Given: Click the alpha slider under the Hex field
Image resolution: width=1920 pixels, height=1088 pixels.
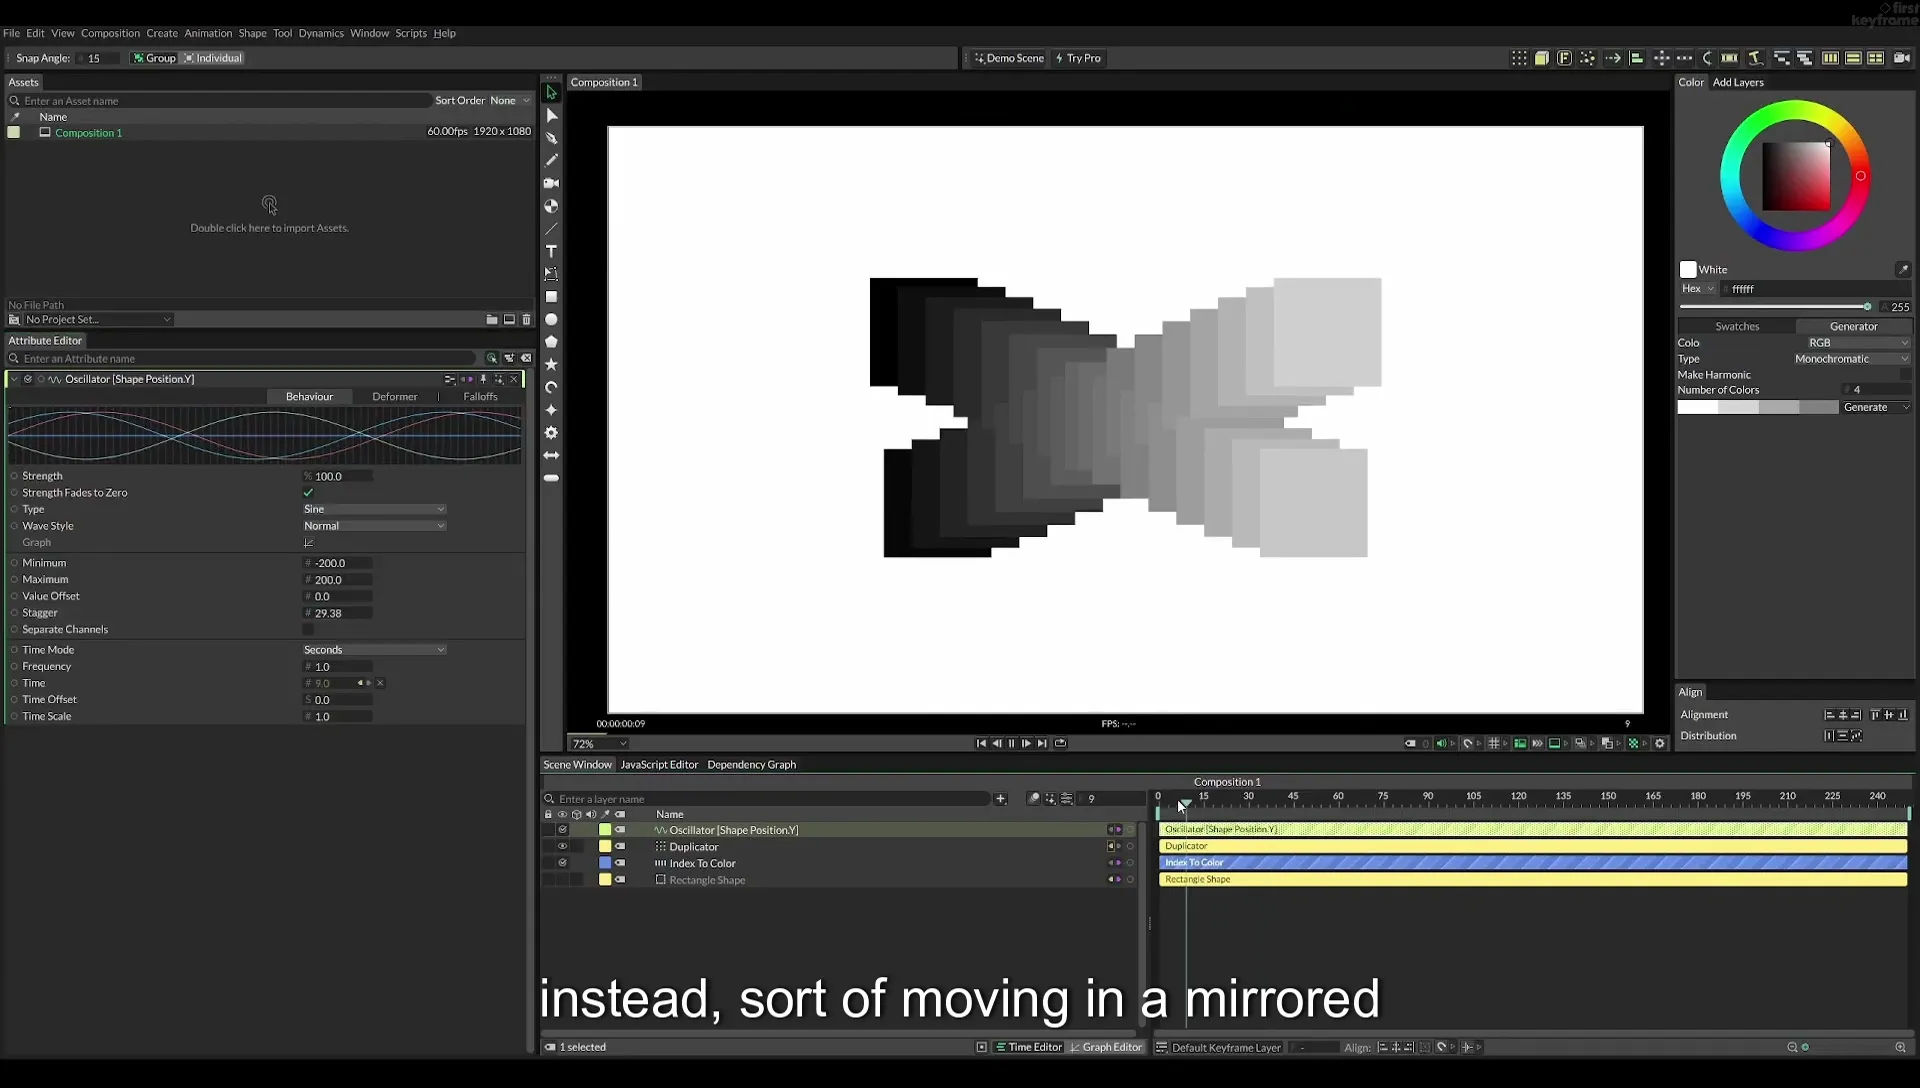Looking at the screenshot, I should pyautogui.click(x=1776, y=307).
